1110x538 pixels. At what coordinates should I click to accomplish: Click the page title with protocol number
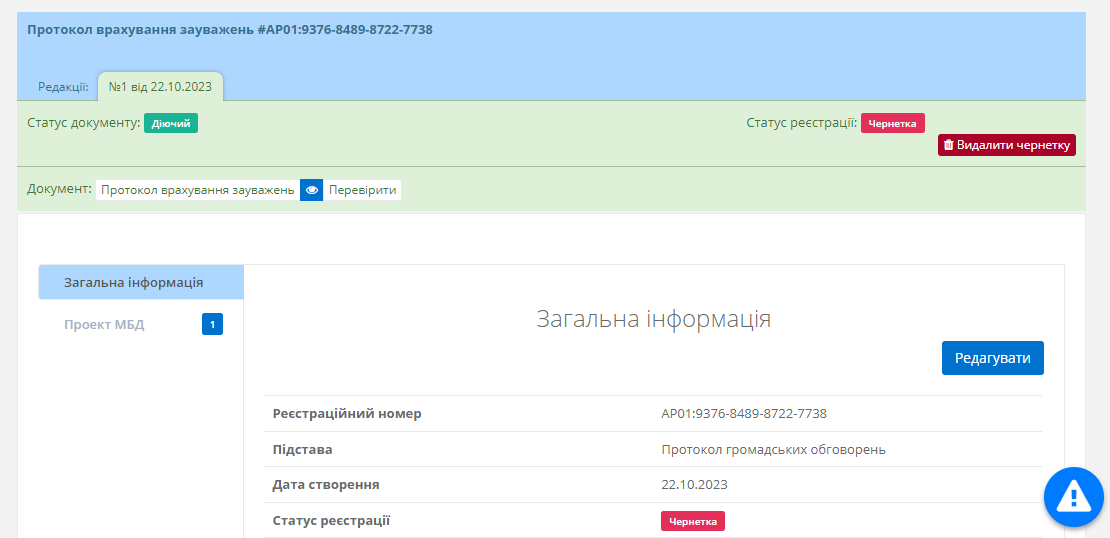(x=230, y=30)
